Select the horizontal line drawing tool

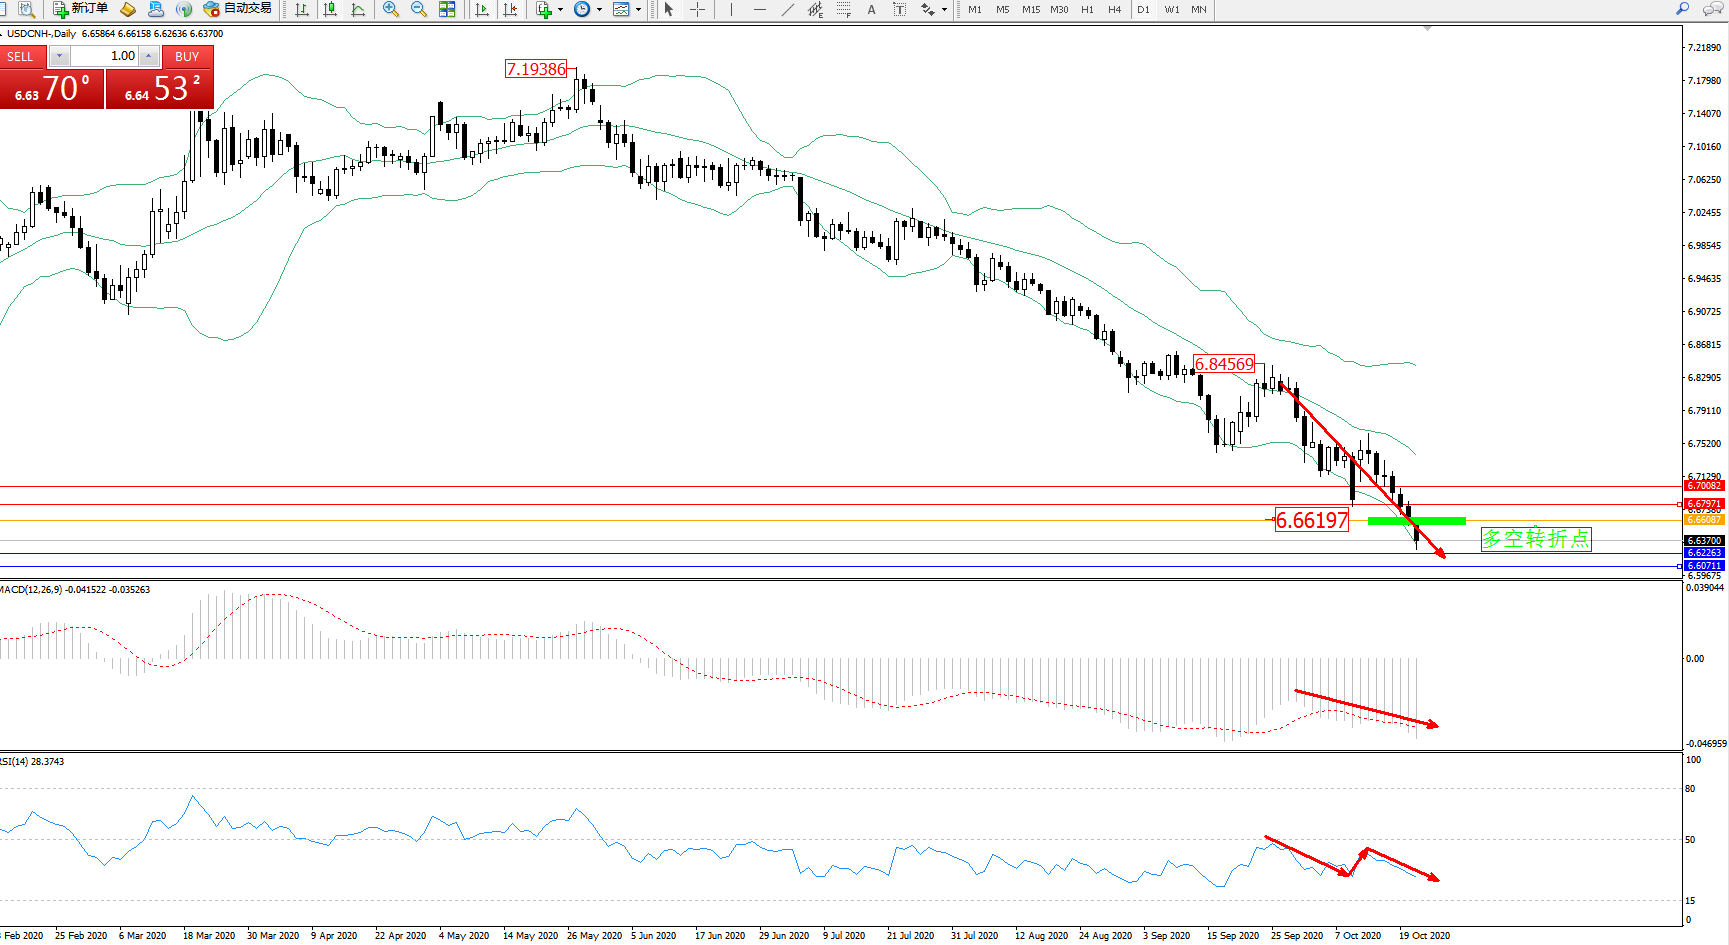point(760,9)
